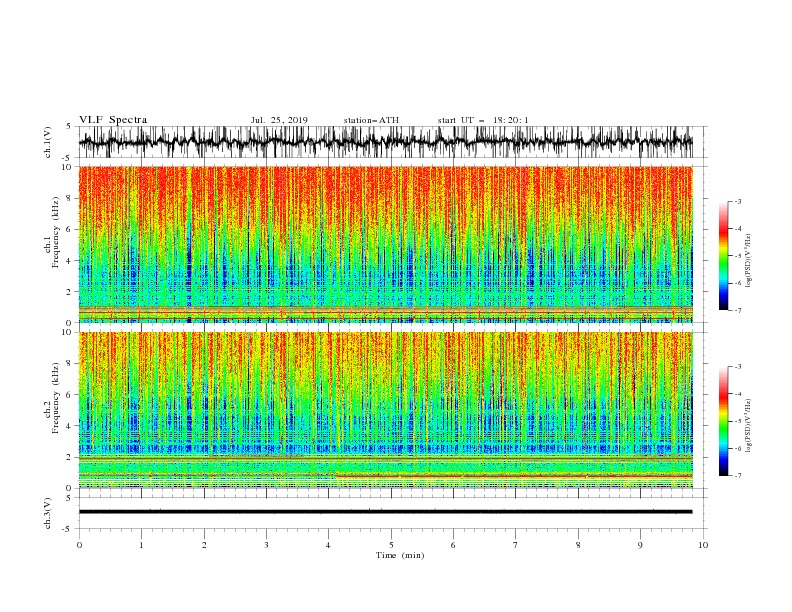Click time axis tick label "5"
The width and height of the screenshot is (792, 612).
(x=391, y=545)
